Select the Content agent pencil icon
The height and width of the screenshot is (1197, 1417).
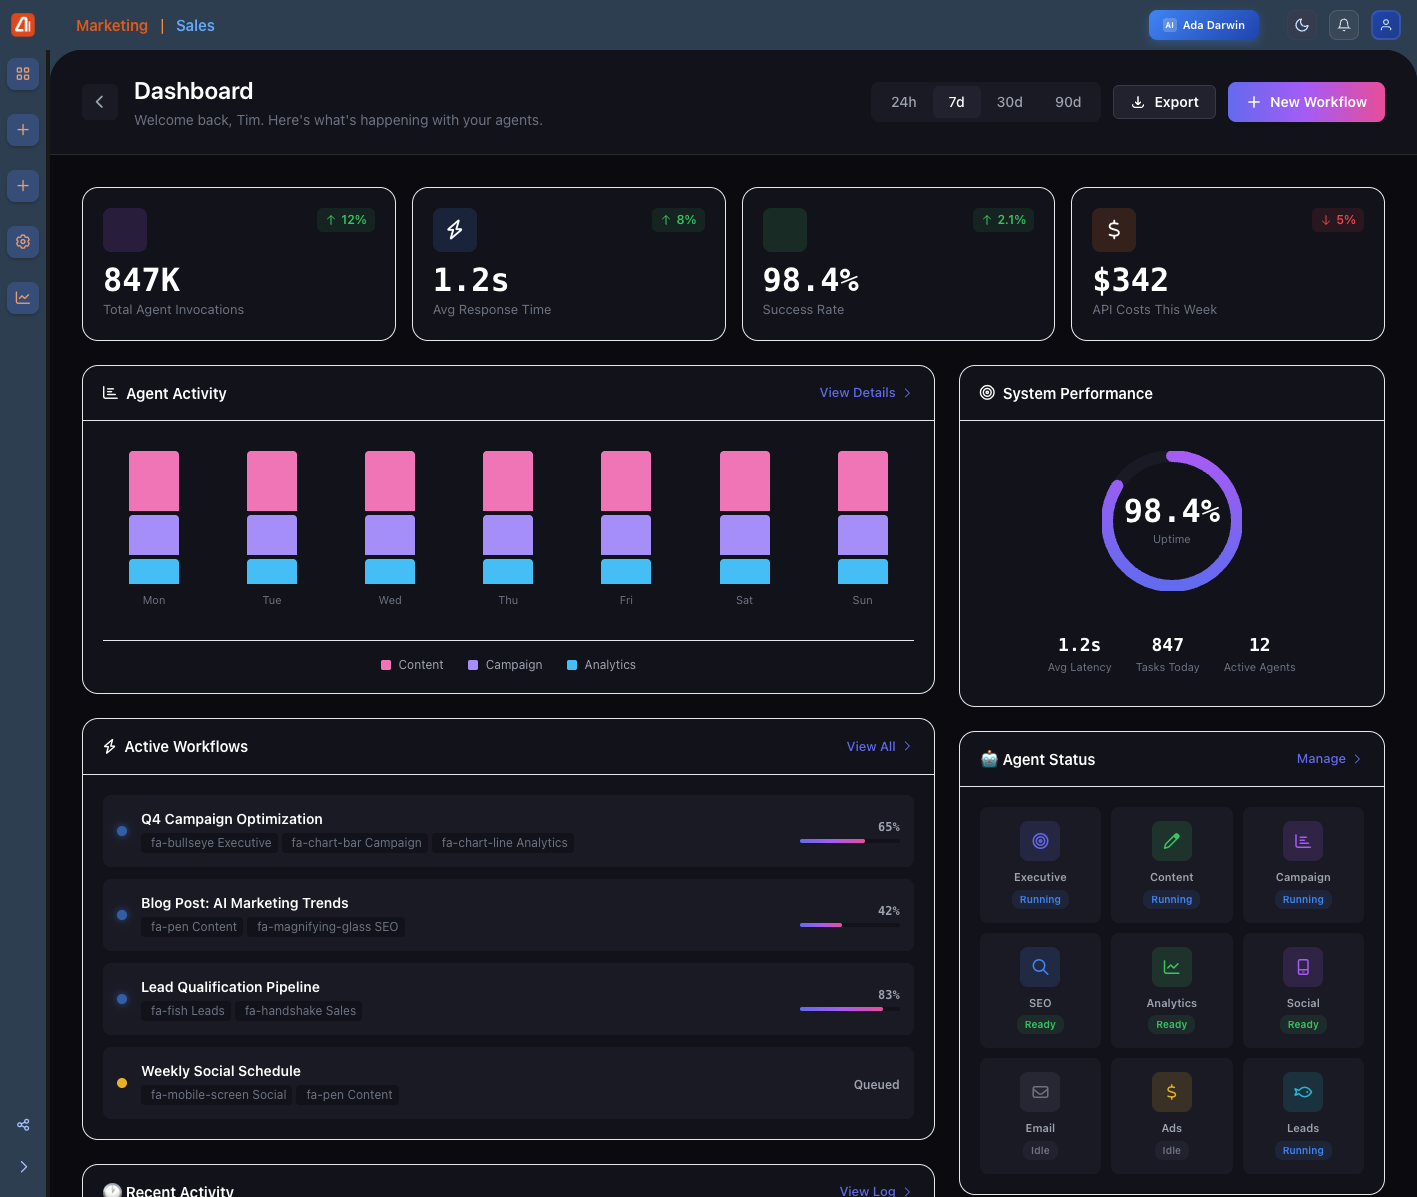[1172, 841]
